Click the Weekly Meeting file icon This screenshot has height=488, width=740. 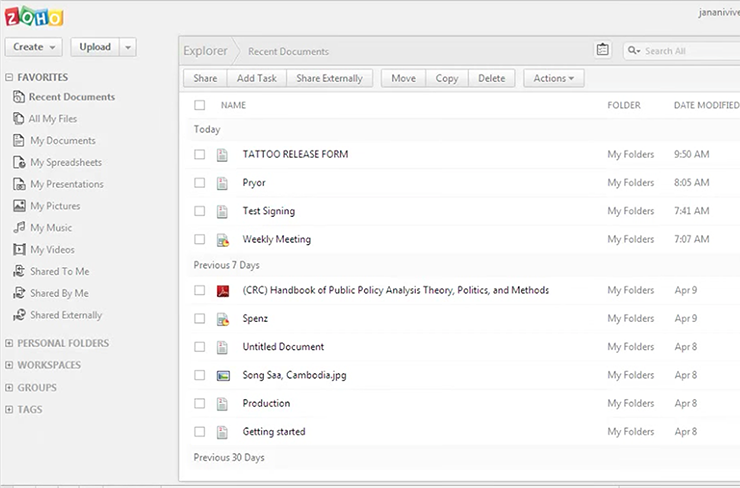[224, 240]
